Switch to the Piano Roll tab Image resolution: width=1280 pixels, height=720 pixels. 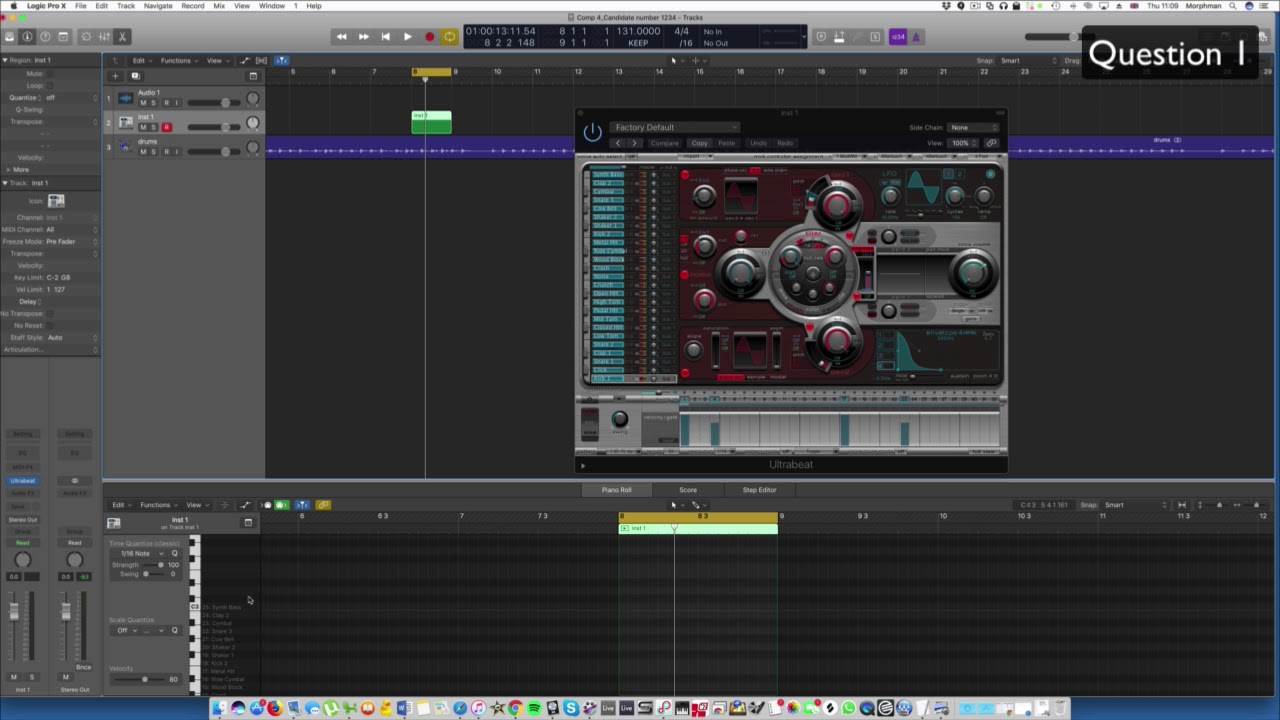pos(616,490)
